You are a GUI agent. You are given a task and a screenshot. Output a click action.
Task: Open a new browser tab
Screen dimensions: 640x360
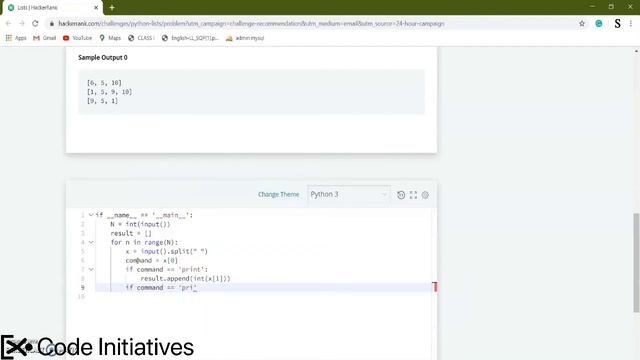pos(112,7)
